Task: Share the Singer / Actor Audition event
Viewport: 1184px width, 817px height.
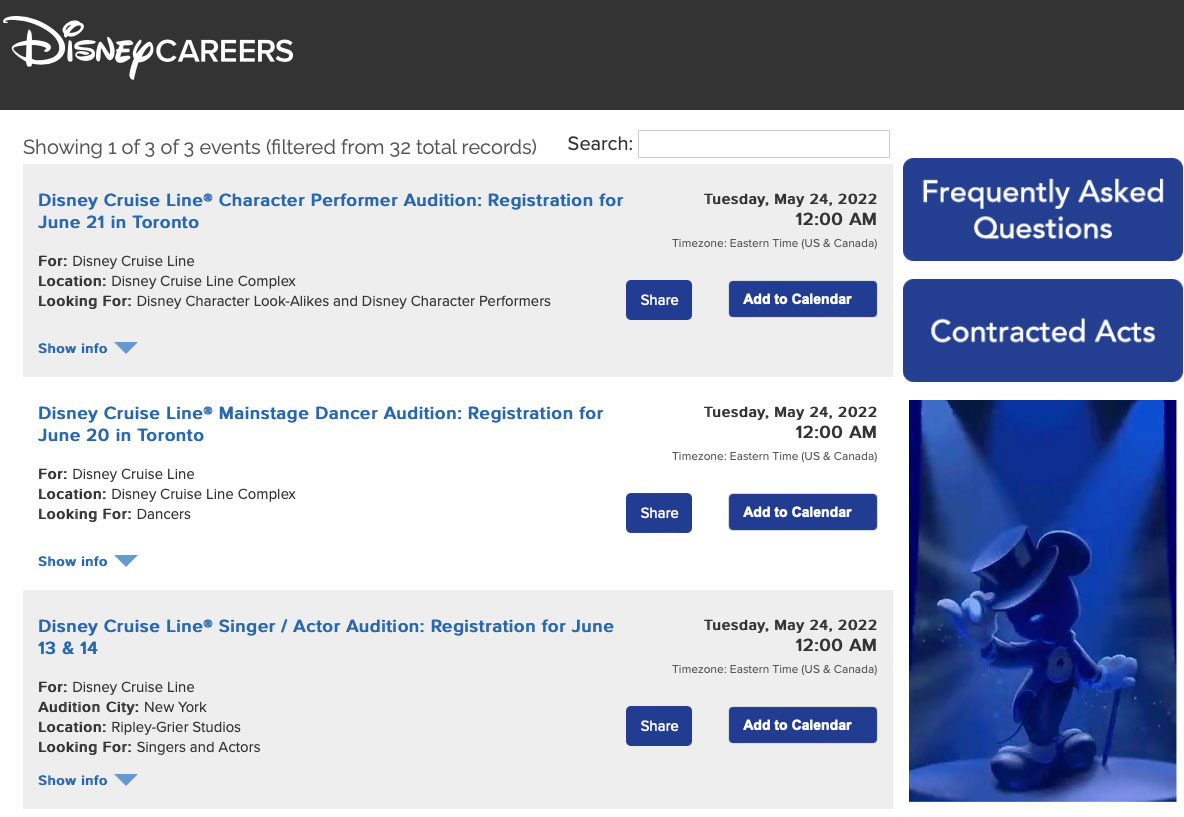Action: pyautogui.click(x=658, y=726)
